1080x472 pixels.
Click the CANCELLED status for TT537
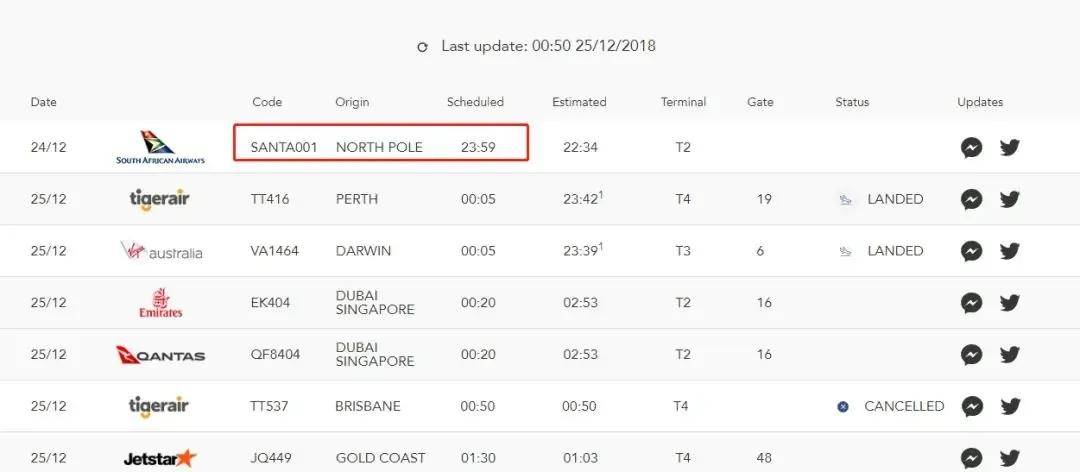click(903, 406)
